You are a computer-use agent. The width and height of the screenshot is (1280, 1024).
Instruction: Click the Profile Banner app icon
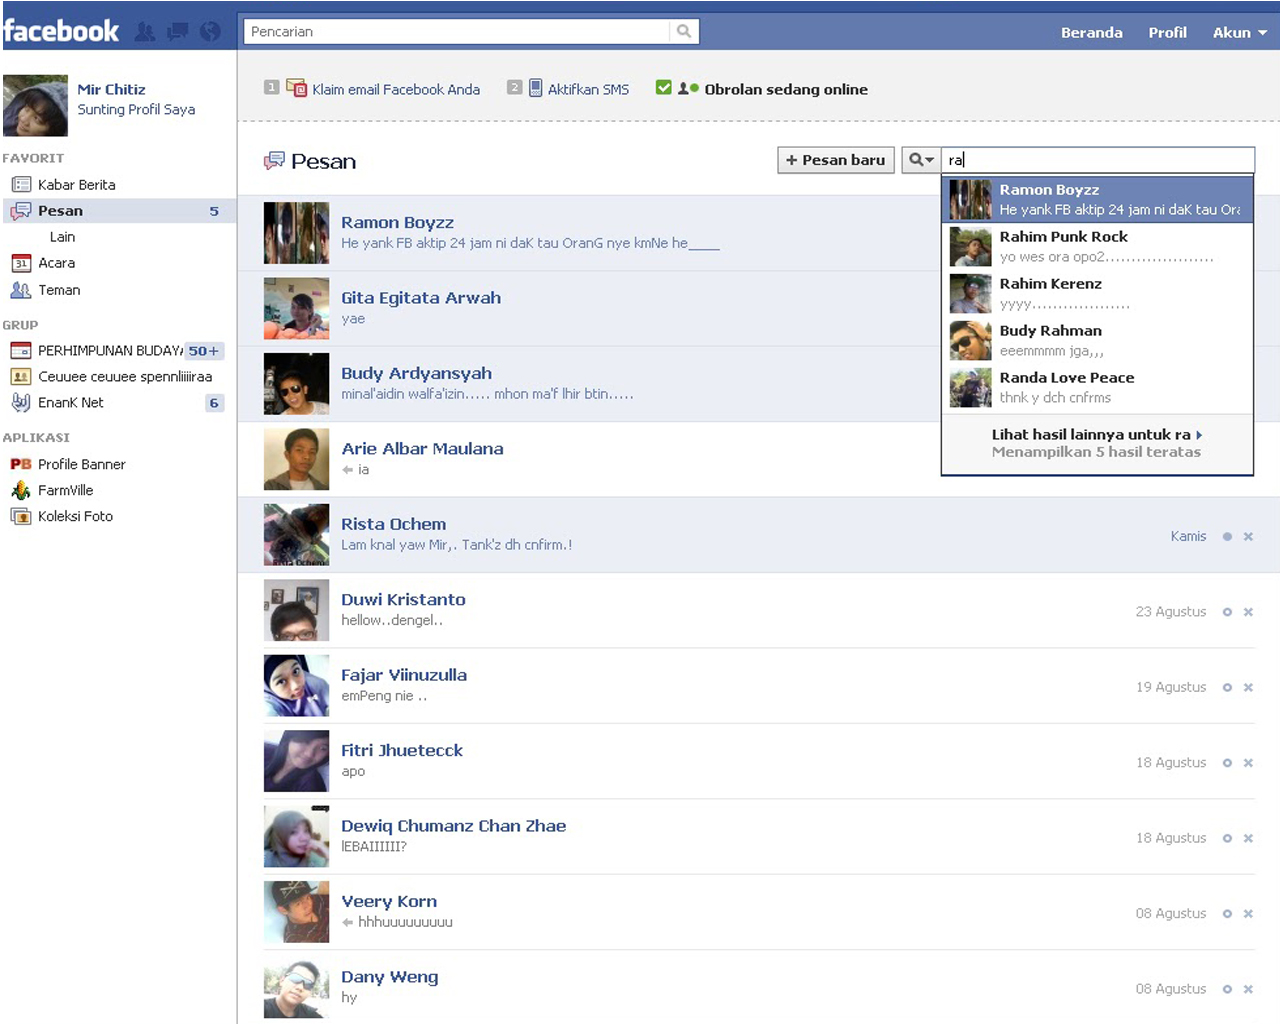coord(21,464)
